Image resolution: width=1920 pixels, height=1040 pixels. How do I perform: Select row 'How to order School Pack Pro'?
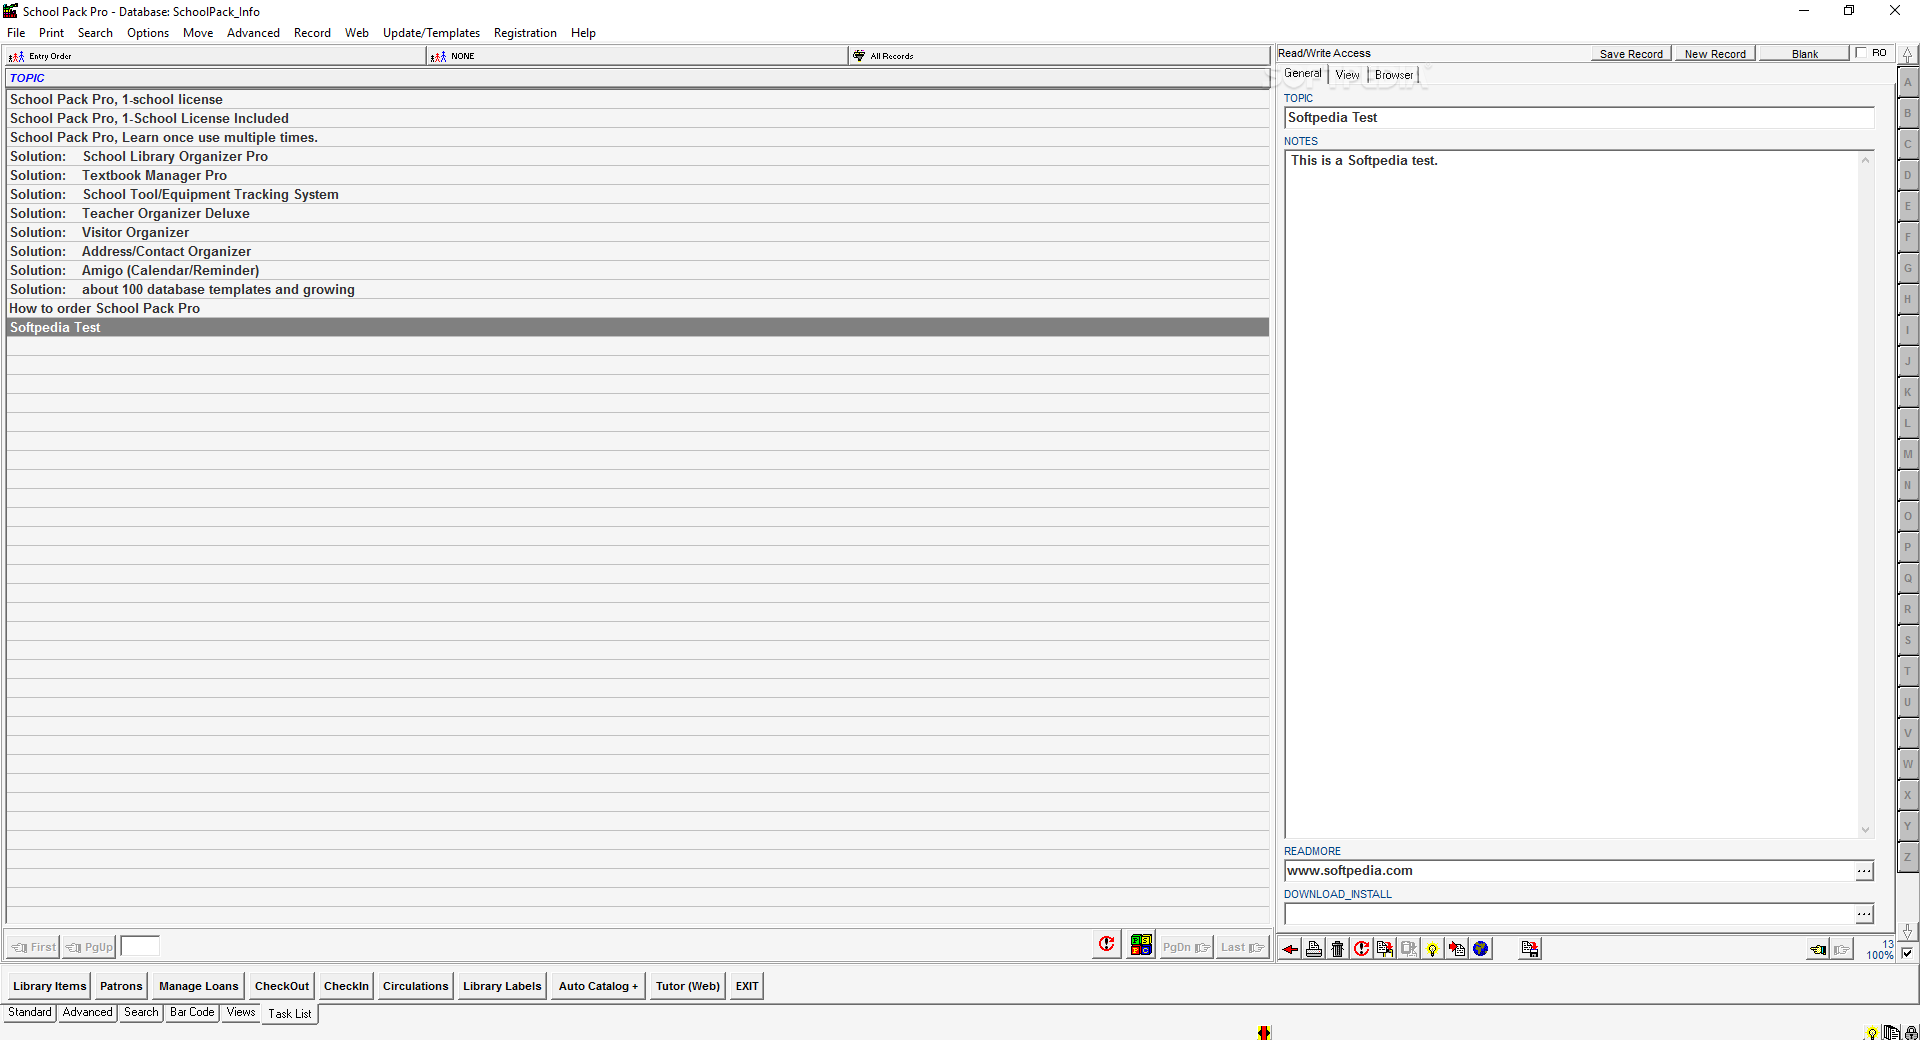(x=637, y=309)
